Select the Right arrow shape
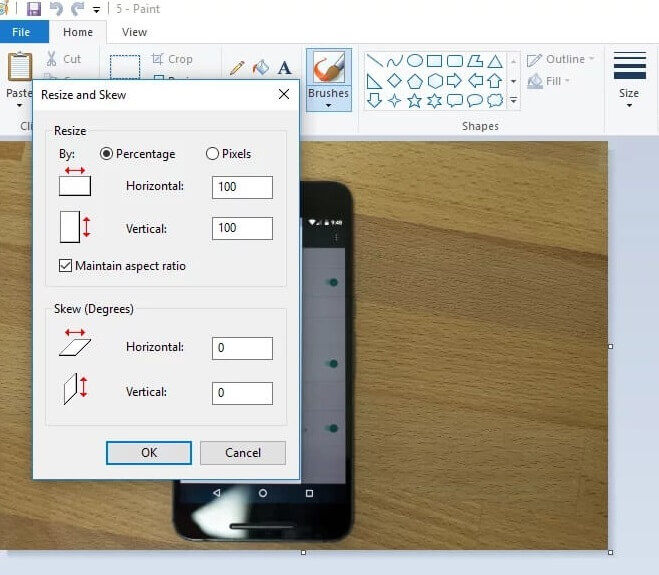Viewport: 659px width, 575px height. point(454,80)
